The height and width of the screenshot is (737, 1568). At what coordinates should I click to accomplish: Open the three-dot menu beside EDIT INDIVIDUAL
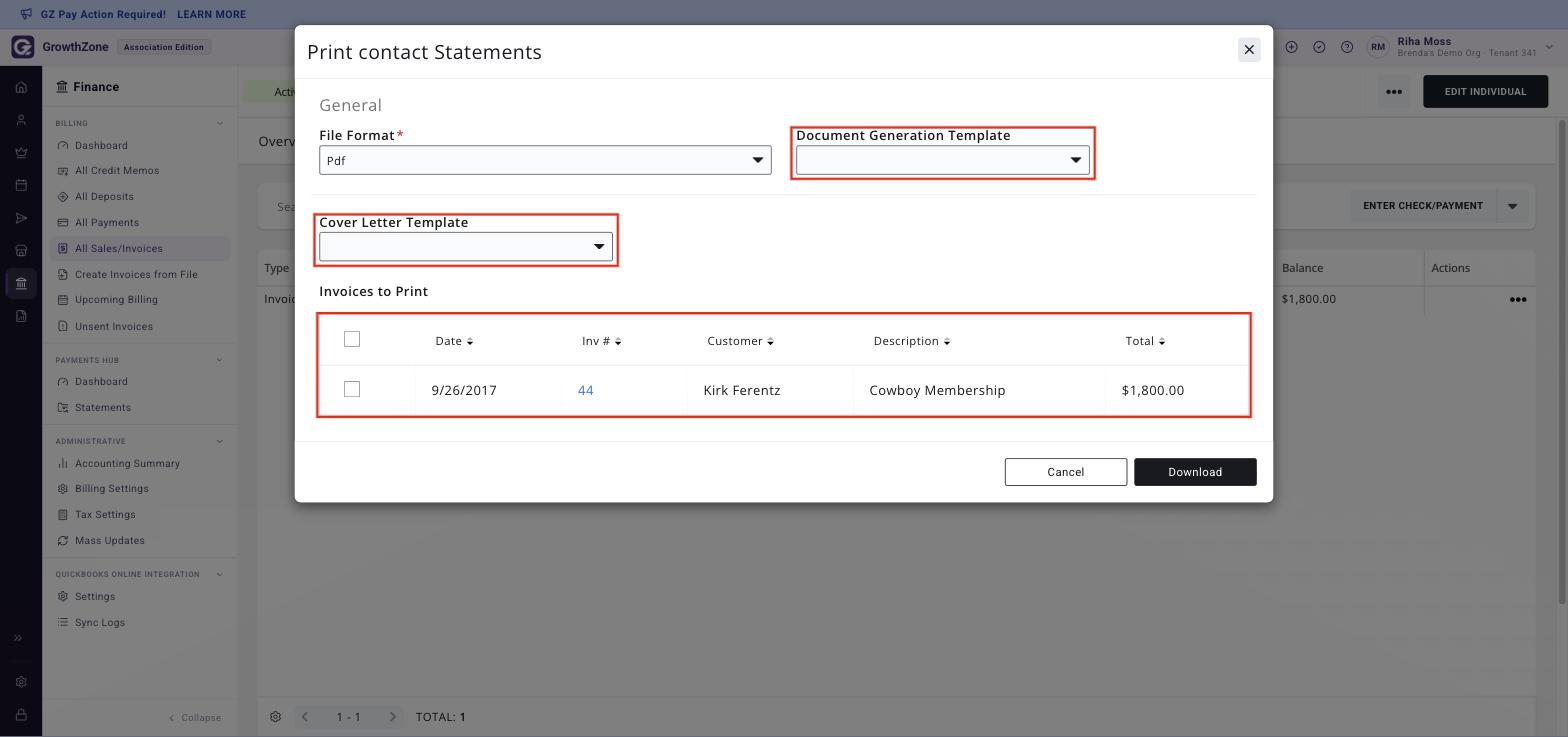[1393, 92]
